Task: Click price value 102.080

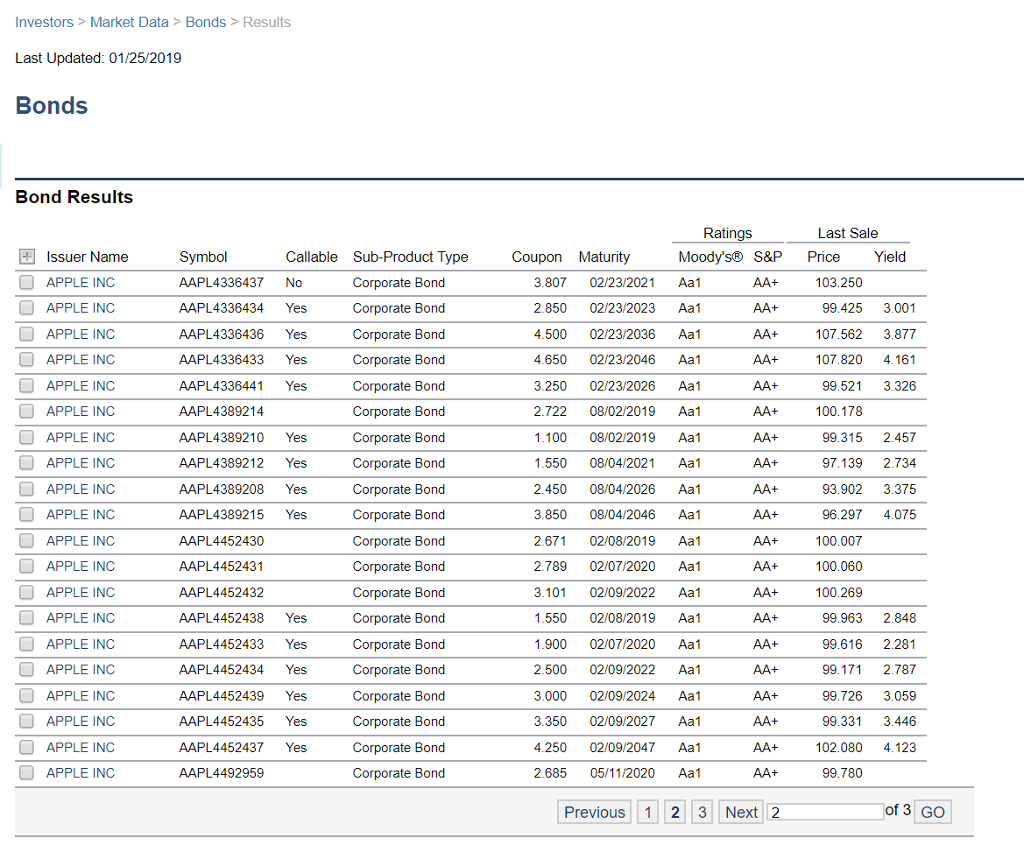Action: [x=839, y=748]
